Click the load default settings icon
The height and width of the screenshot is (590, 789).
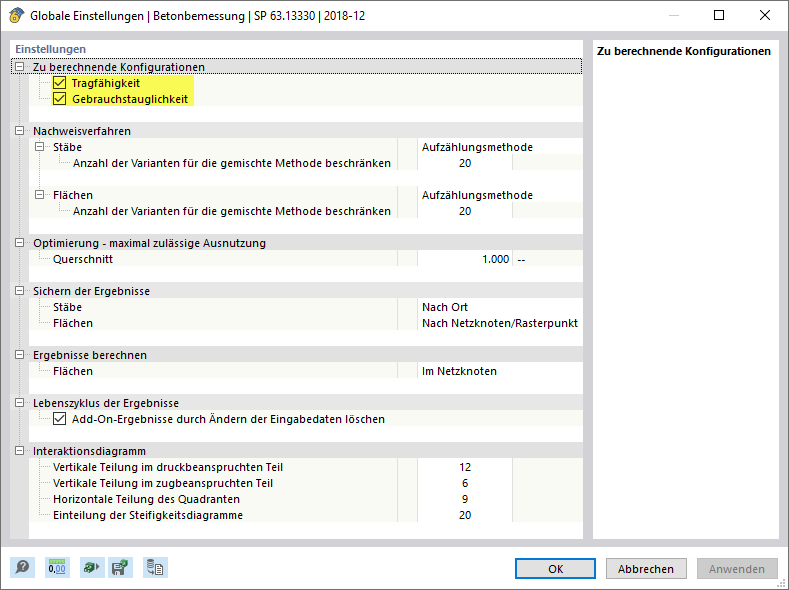92,568
